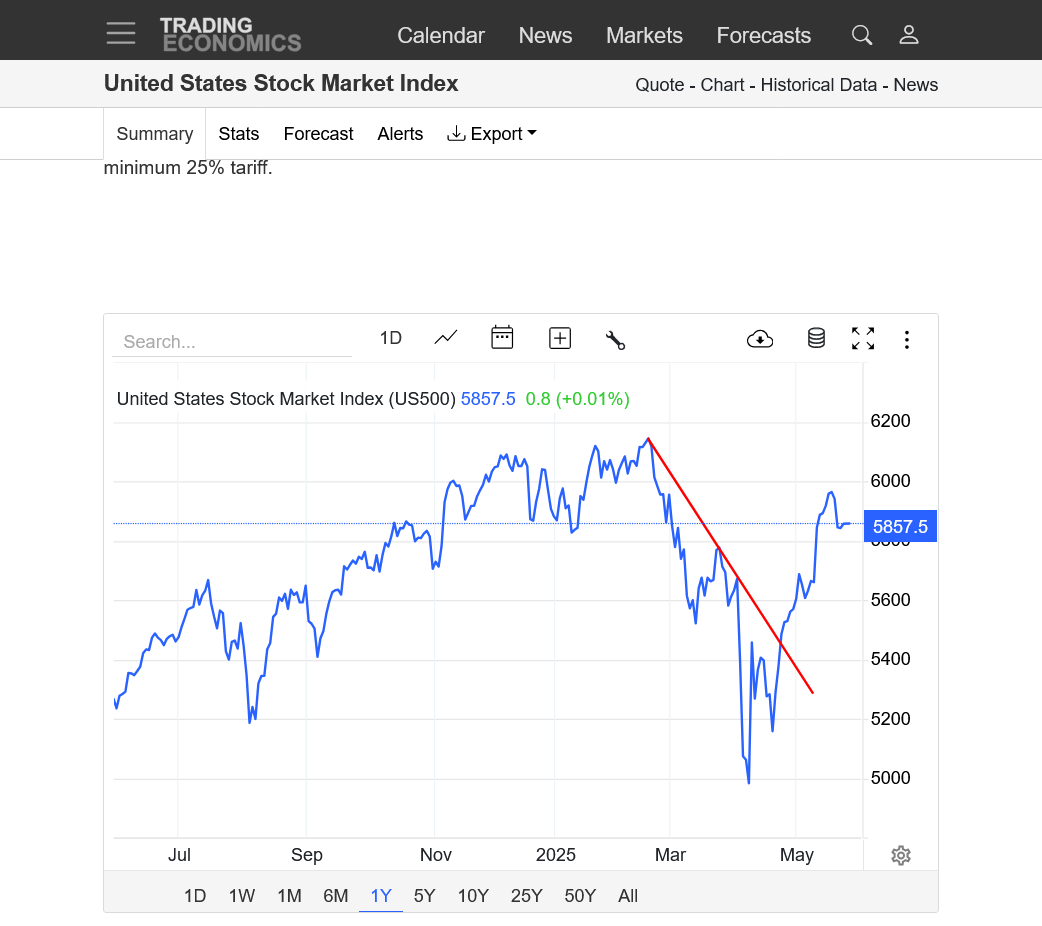This screenshot has height=926, width=1042.
Task: Open the chart wrench tools
Action: tap(615, 339)
